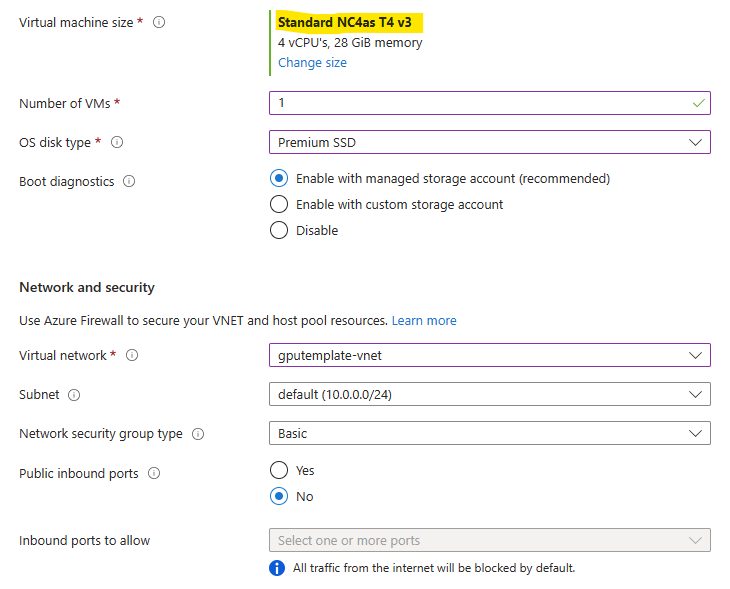The width and height of the screenshot is (730, 589).
Task: Open the OS disk type dropdown
Action: (490, 142)
